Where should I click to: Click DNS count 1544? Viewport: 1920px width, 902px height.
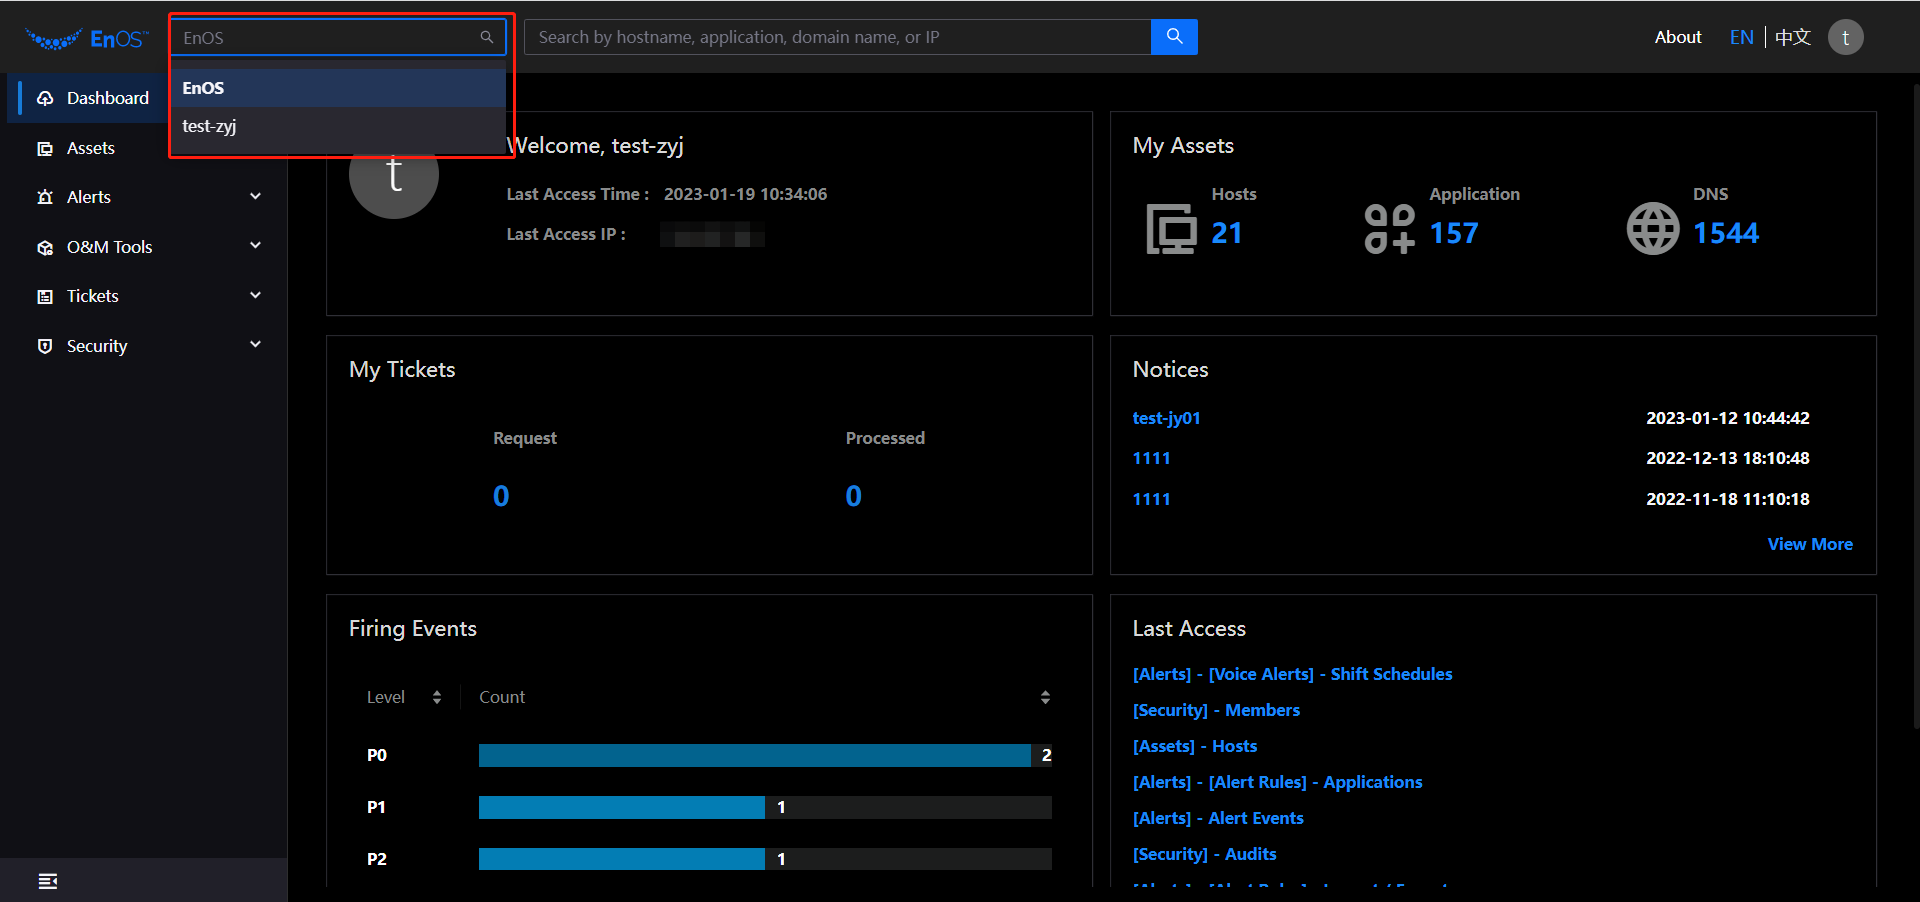(1726, 233)
